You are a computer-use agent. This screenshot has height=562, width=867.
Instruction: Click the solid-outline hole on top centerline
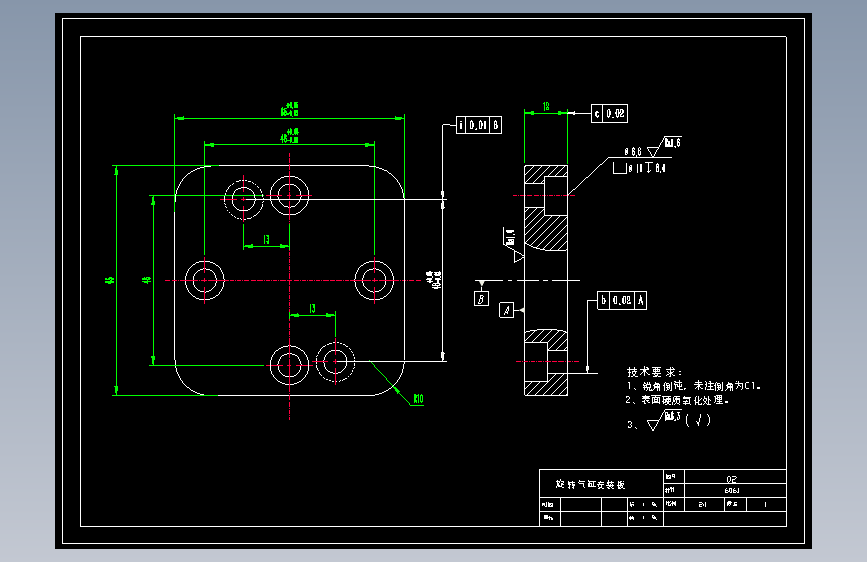[289, 195]
